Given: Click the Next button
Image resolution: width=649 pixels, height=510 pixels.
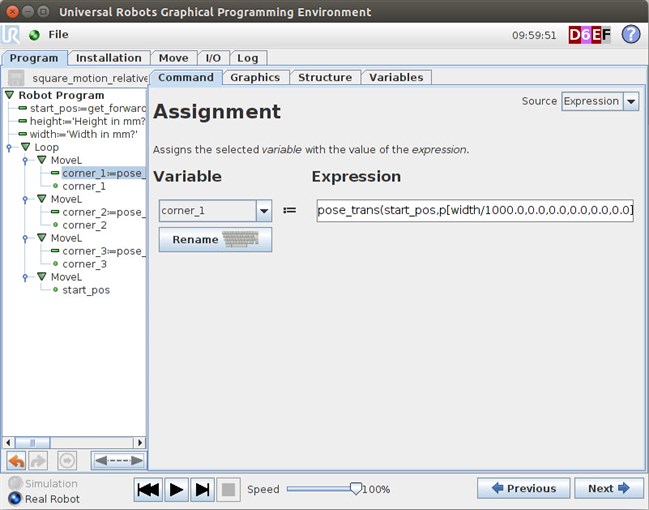Looking at the screenshot, I should [x=609, y=488].
